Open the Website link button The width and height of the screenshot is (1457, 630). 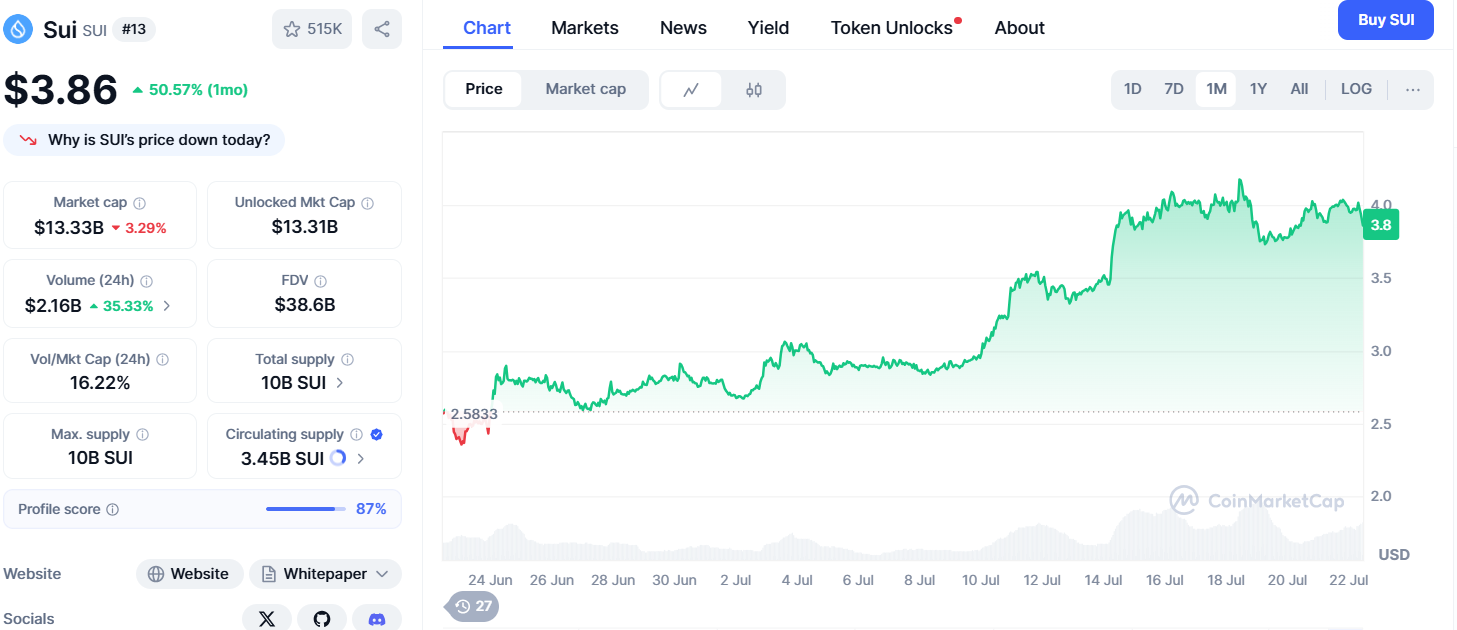(x=190, y=574)
